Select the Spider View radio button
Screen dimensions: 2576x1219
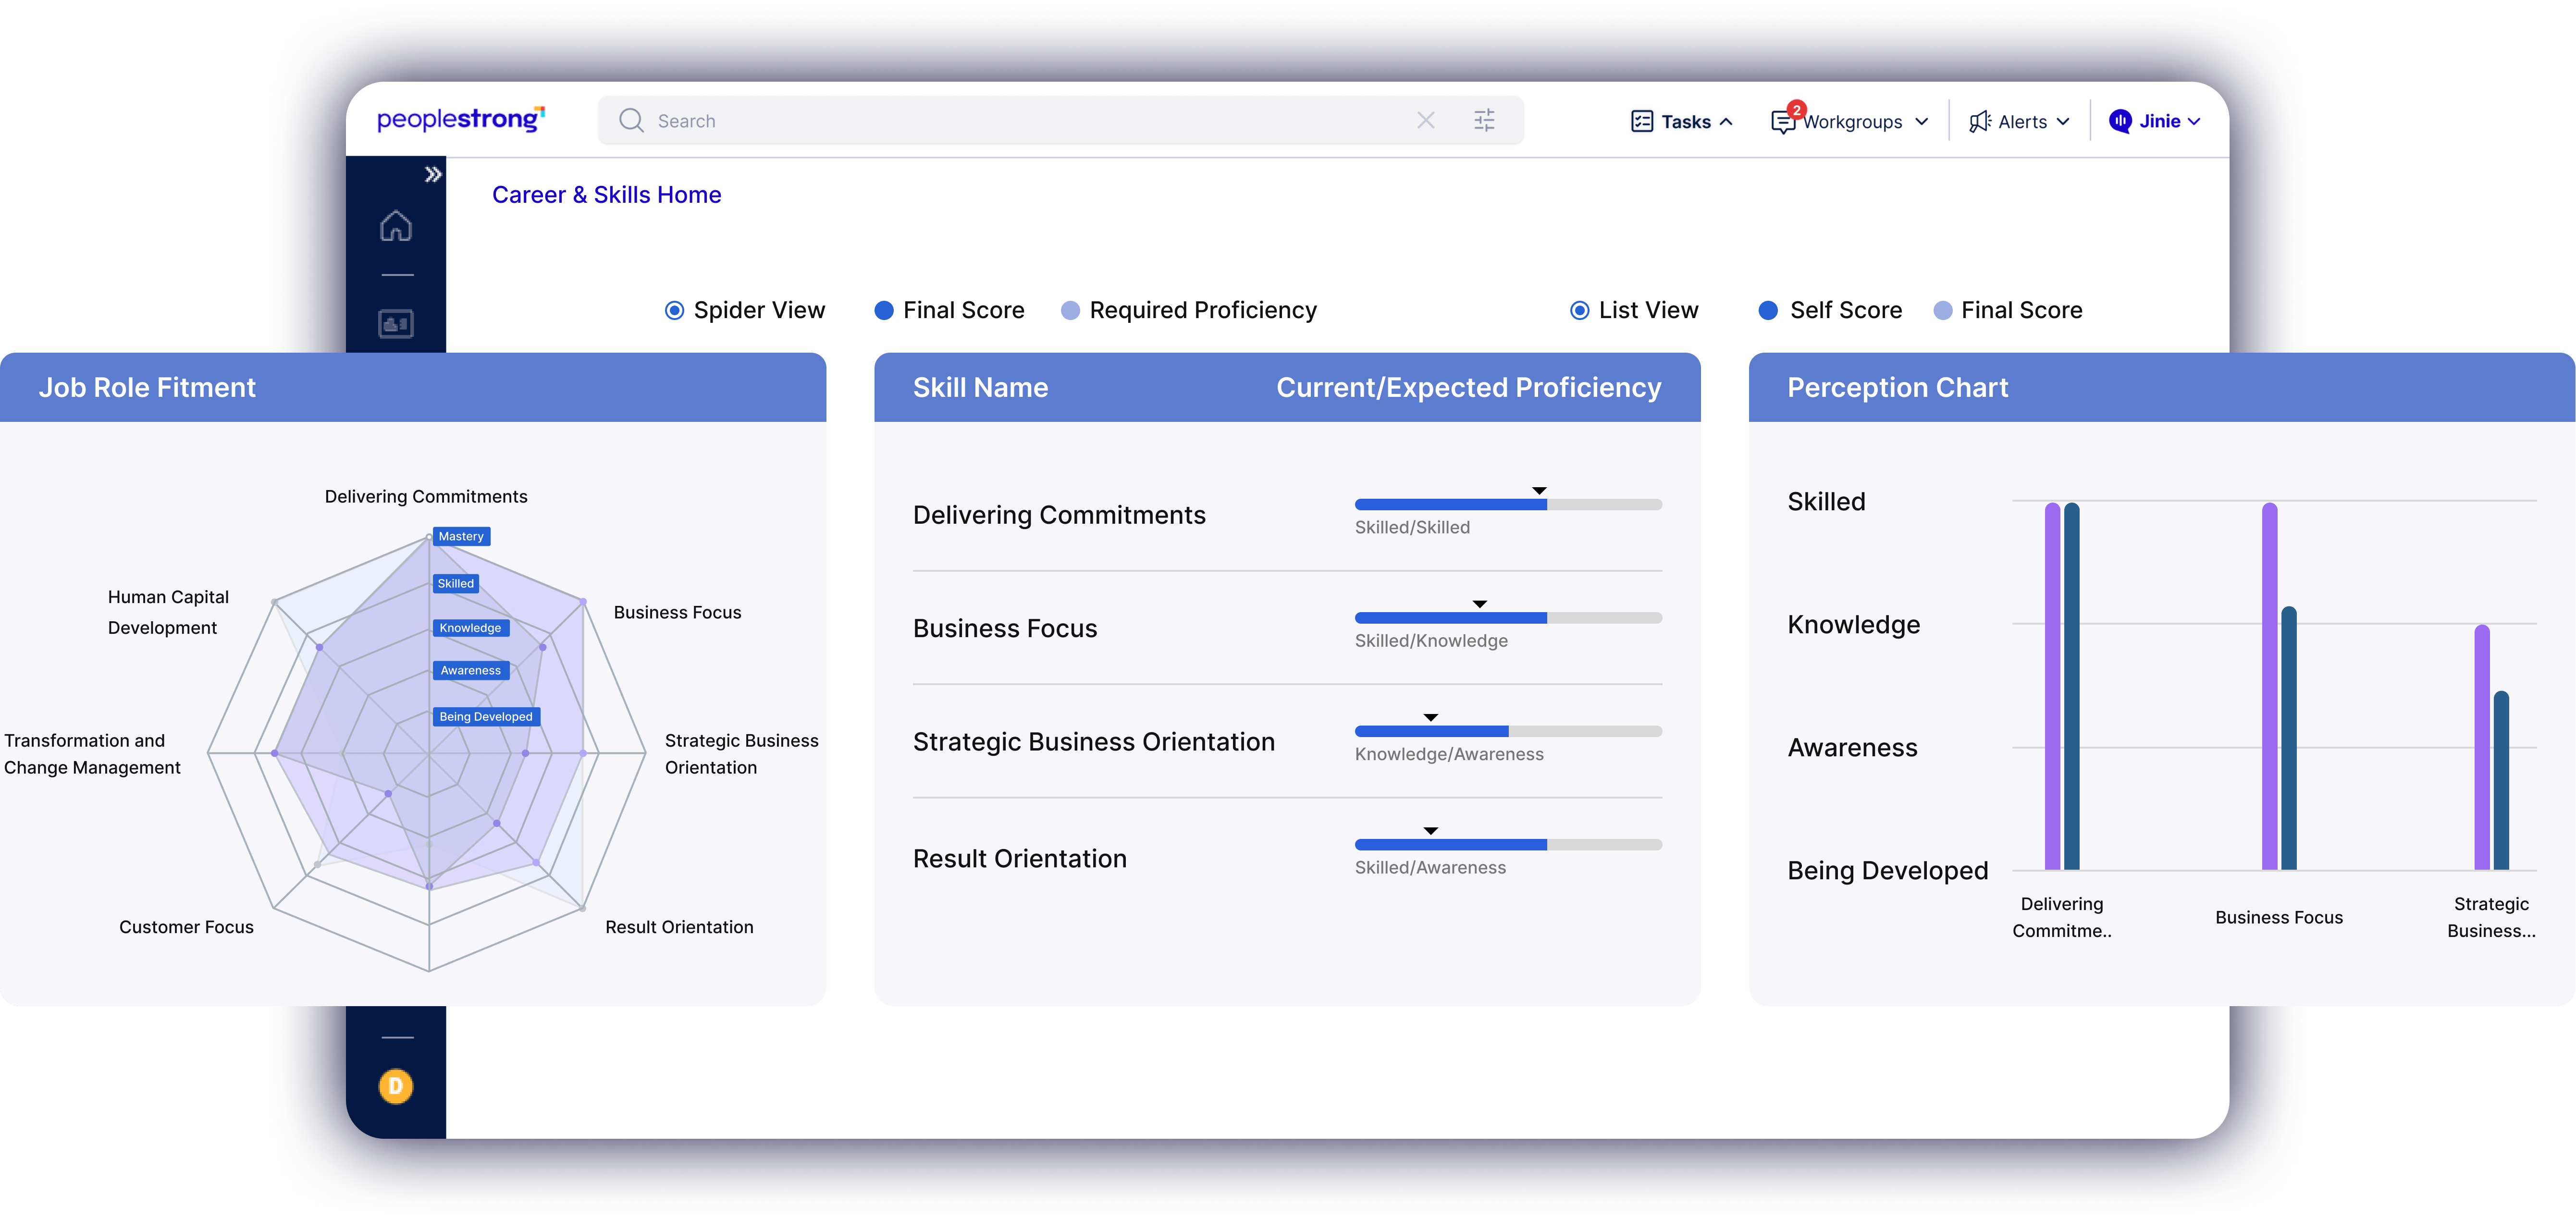[675, 311]
